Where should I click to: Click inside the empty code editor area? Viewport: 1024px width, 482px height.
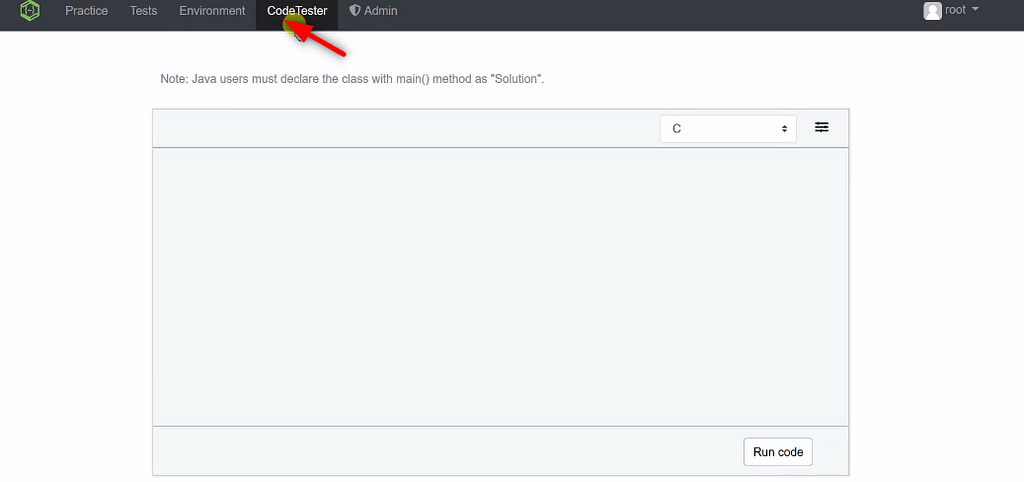click(500, 287)
